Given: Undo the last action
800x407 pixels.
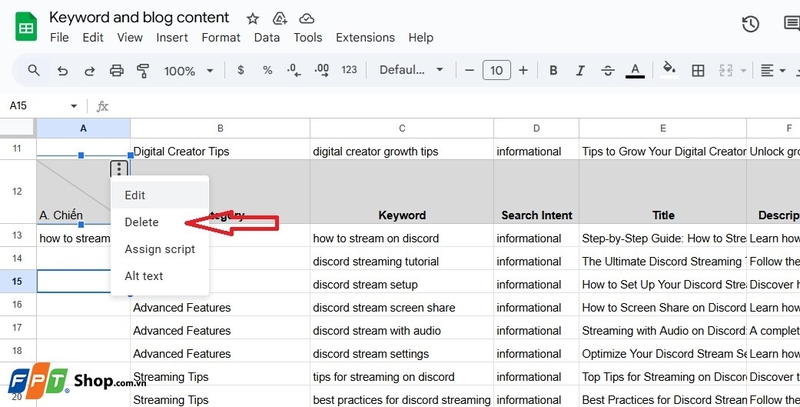Looking at the screenshot, I should [x=62, y=71].
